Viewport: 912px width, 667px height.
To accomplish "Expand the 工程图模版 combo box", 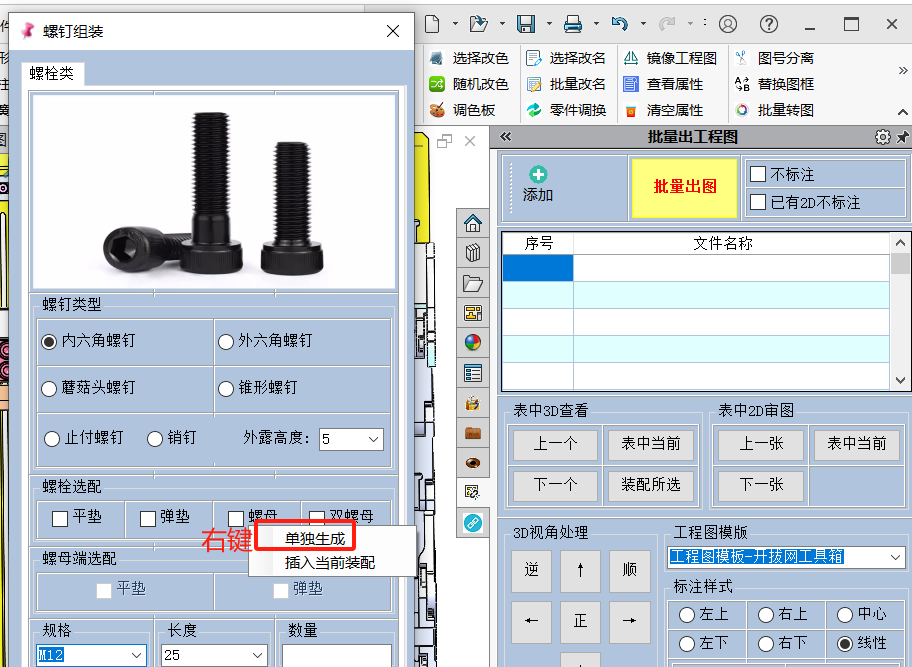I will tap(785, 557).
